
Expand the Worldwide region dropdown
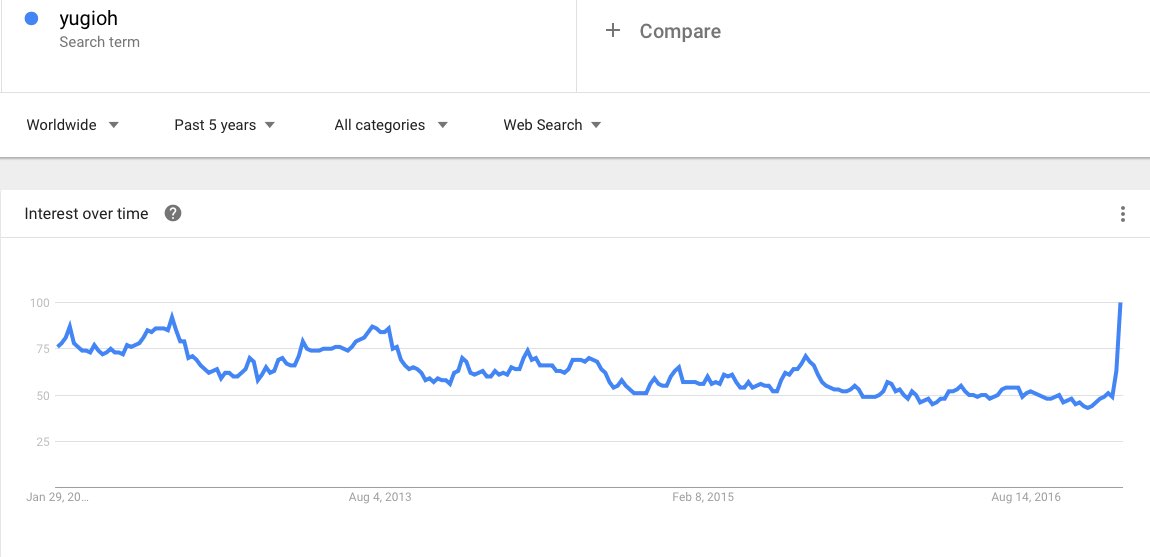point(73,125)
